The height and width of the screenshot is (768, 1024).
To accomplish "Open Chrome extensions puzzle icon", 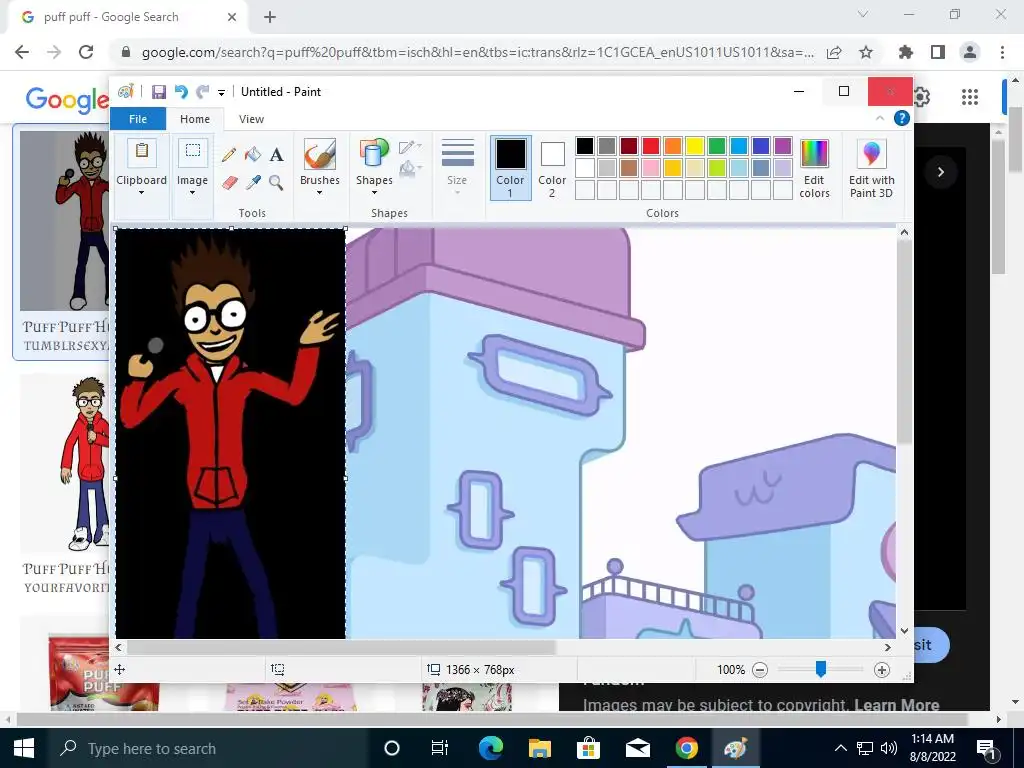I will [905, 52].
